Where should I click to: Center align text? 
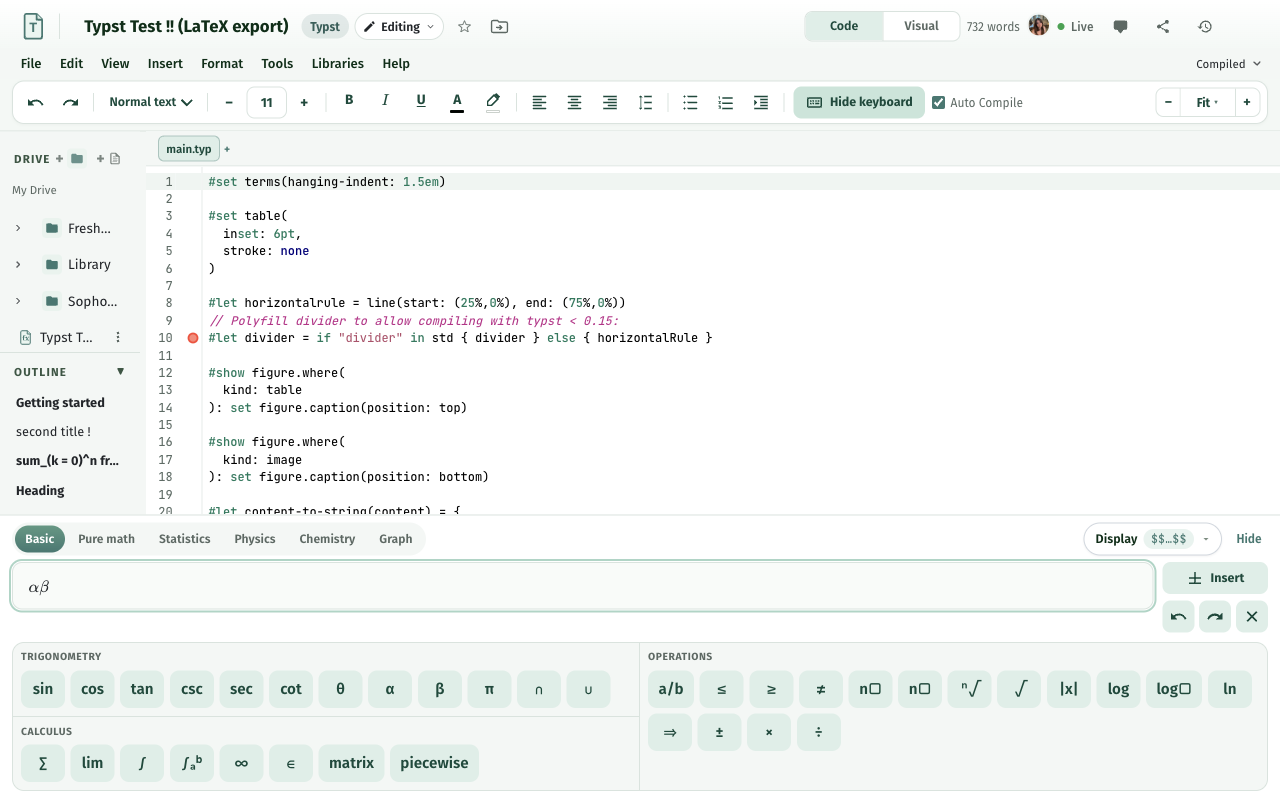pos(575,102)
